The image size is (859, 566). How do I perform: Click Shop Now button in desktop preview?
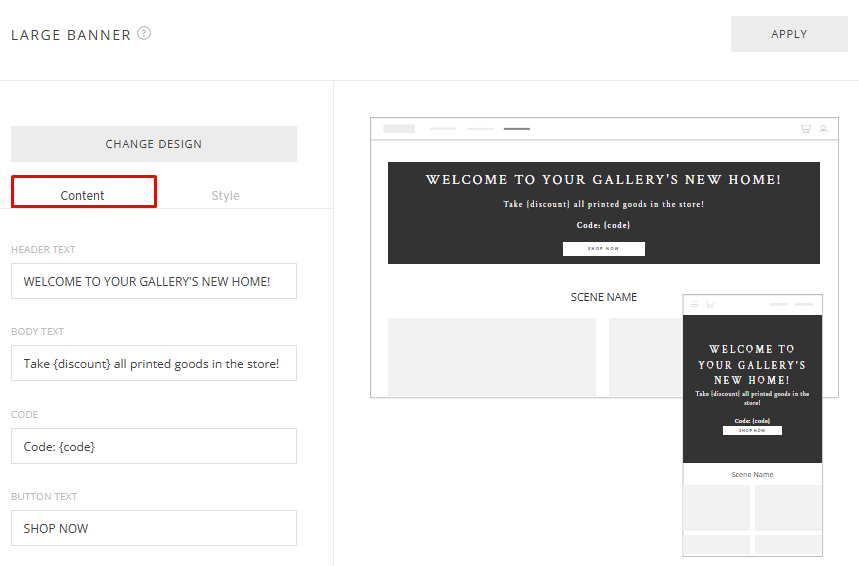click(603, 249)
